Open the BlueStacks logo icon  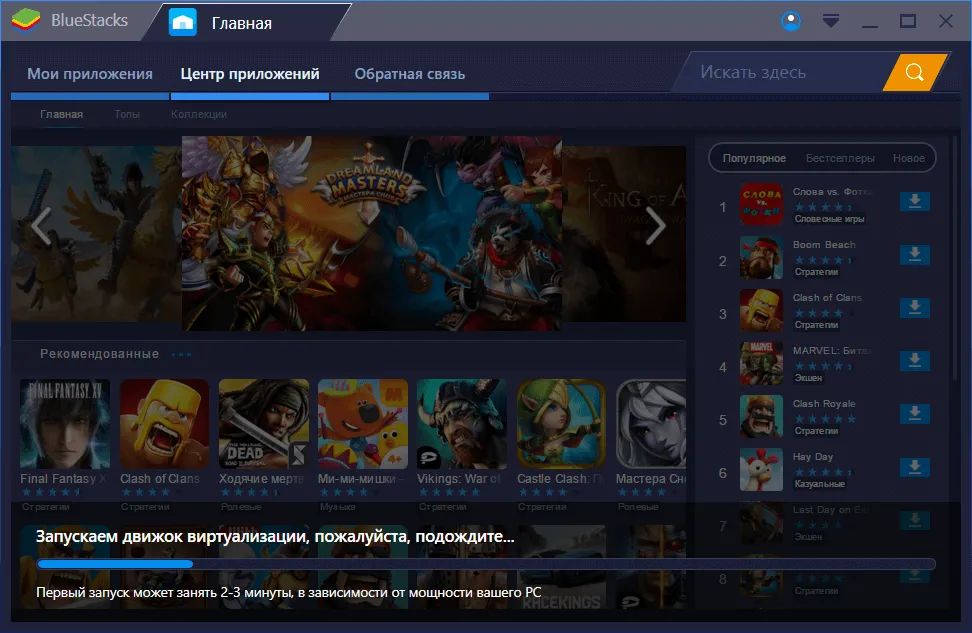point(26,20)
